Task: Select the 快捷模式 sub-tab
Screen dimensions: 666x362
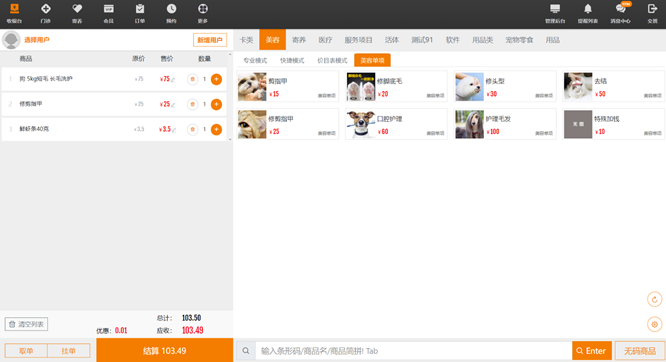Action: (292, 60)
